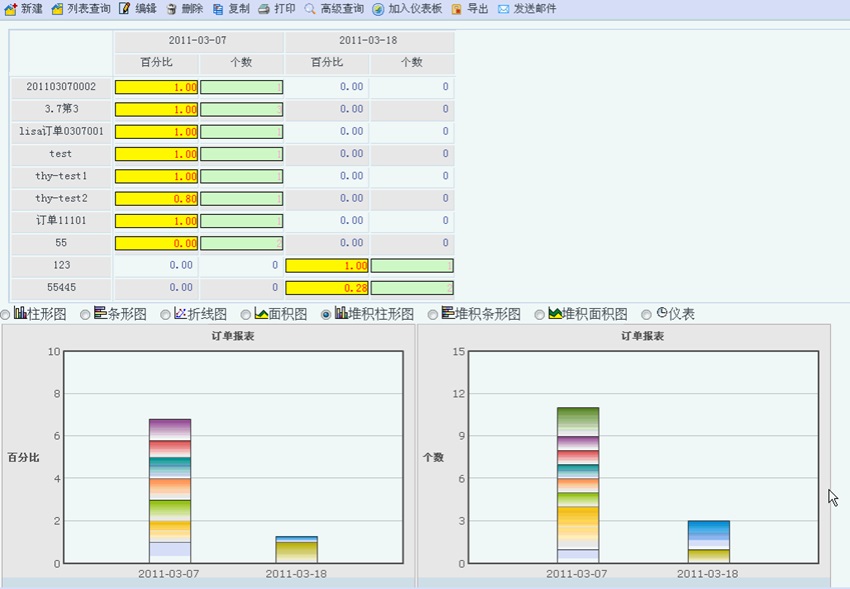This screenshot has width=850, height=589.
Task: Click yellow percentage cell for thy-test2
Action: coord(156,199)
